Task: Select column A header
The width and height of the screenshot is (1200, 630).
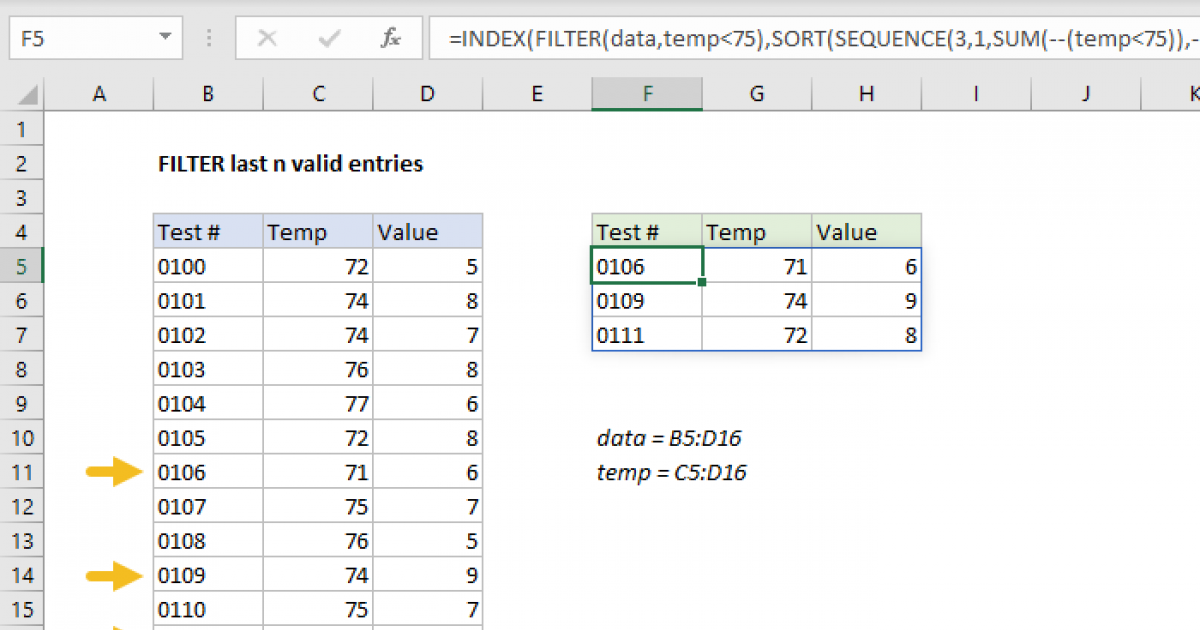Action: tap(99, 93)
